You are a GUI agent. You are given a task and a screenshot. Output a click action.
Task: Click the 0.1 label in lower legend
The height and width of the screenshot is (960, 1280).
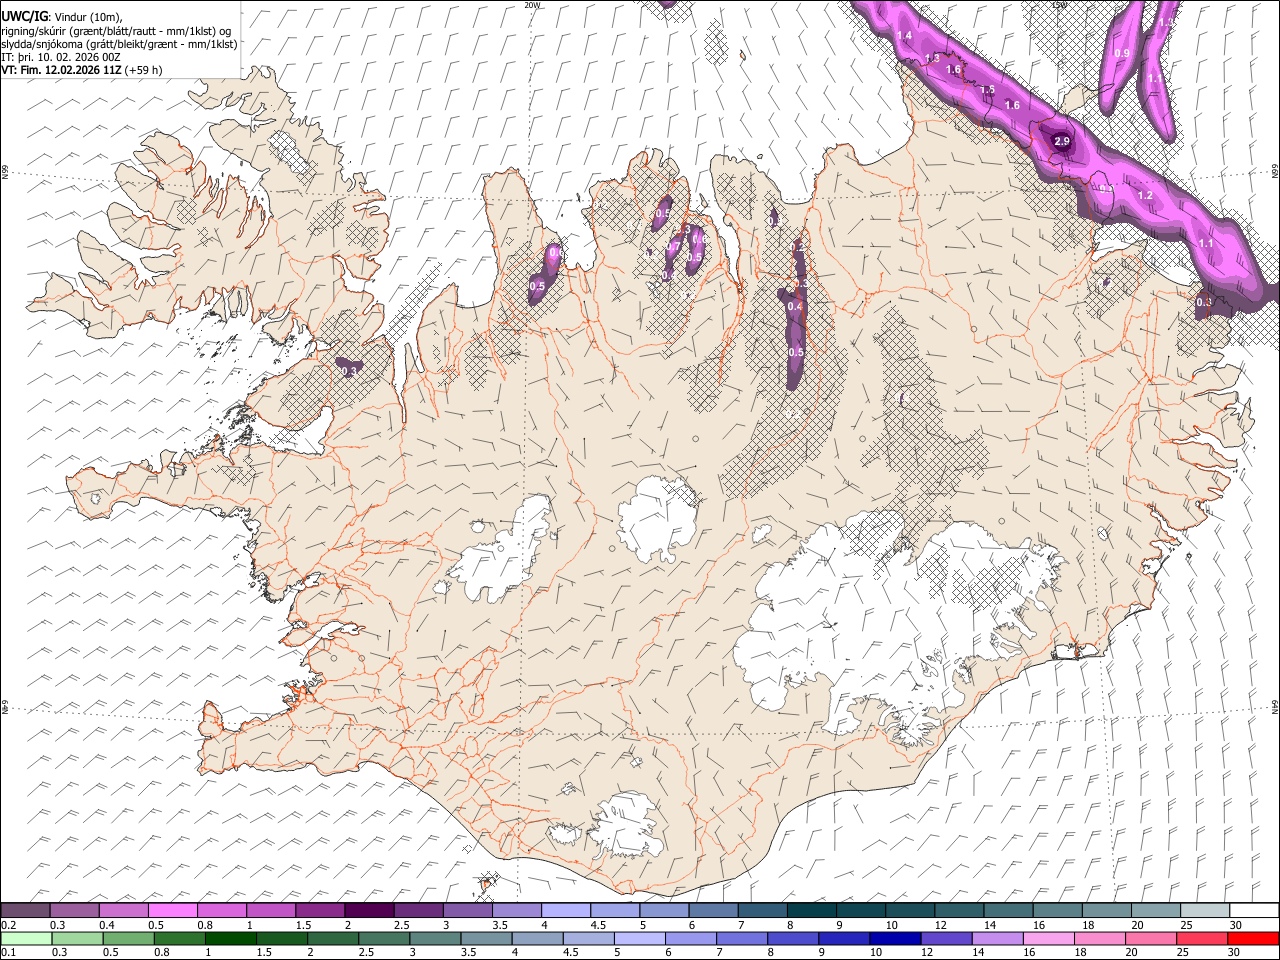pos(8,952)
